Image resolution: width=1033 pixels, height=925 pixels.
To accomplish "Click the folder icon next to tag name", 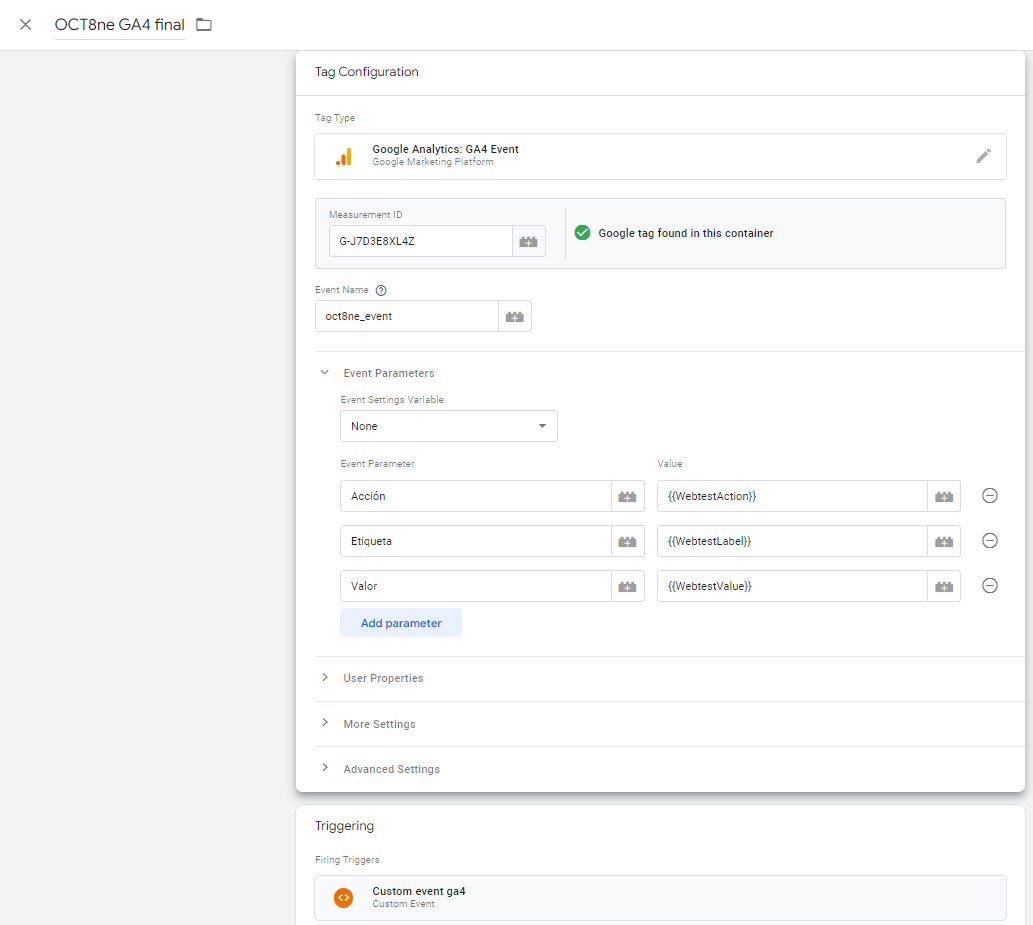I will pyautogui.click(x=204, y=24).
